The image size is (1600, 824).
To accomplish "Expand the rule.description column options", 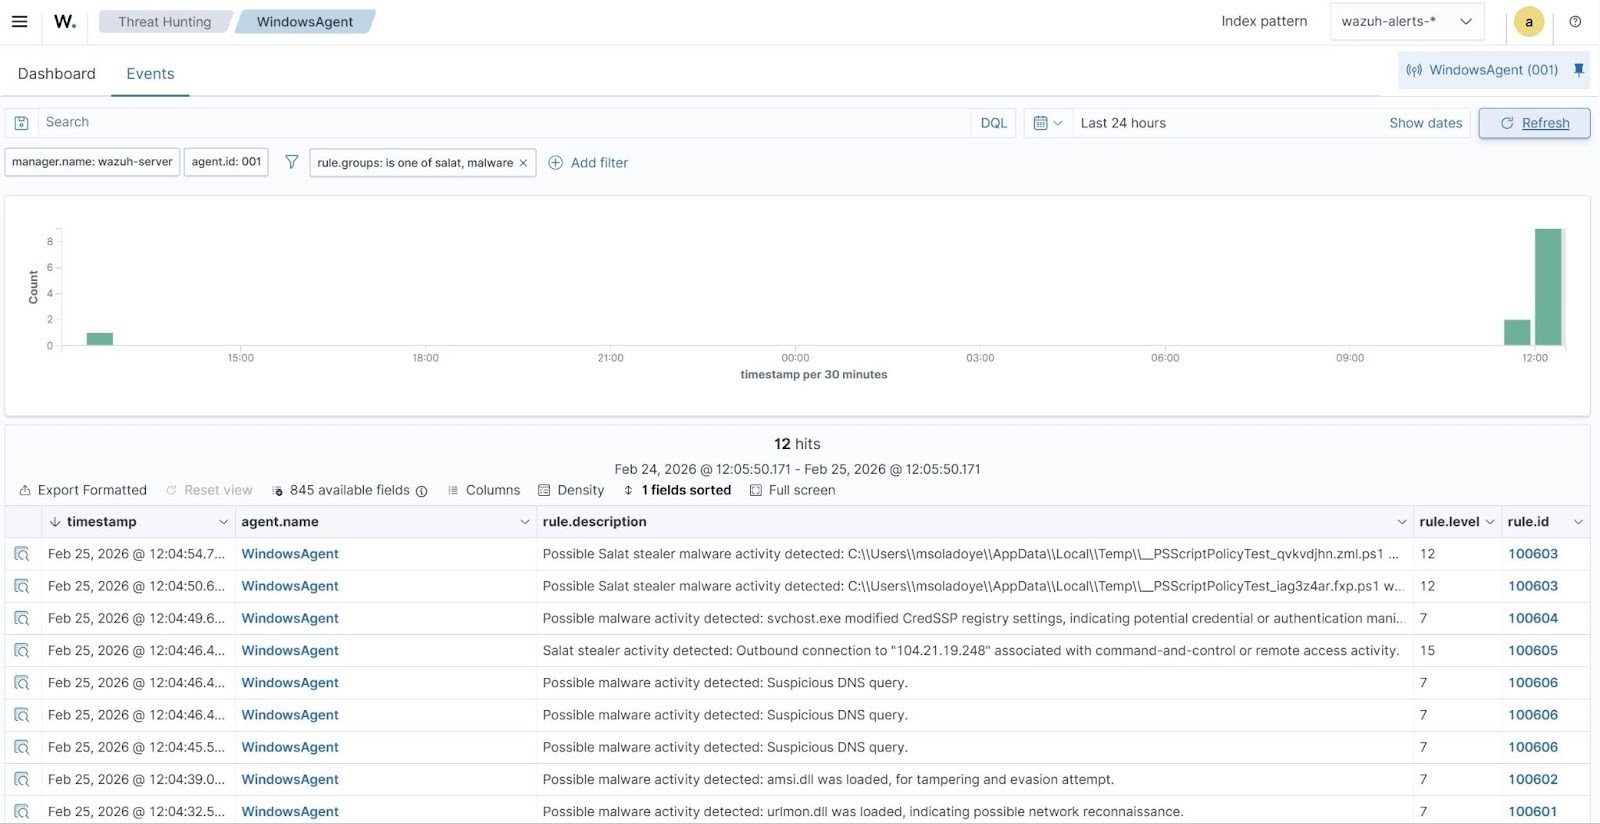I will [x=1401, y=522].
